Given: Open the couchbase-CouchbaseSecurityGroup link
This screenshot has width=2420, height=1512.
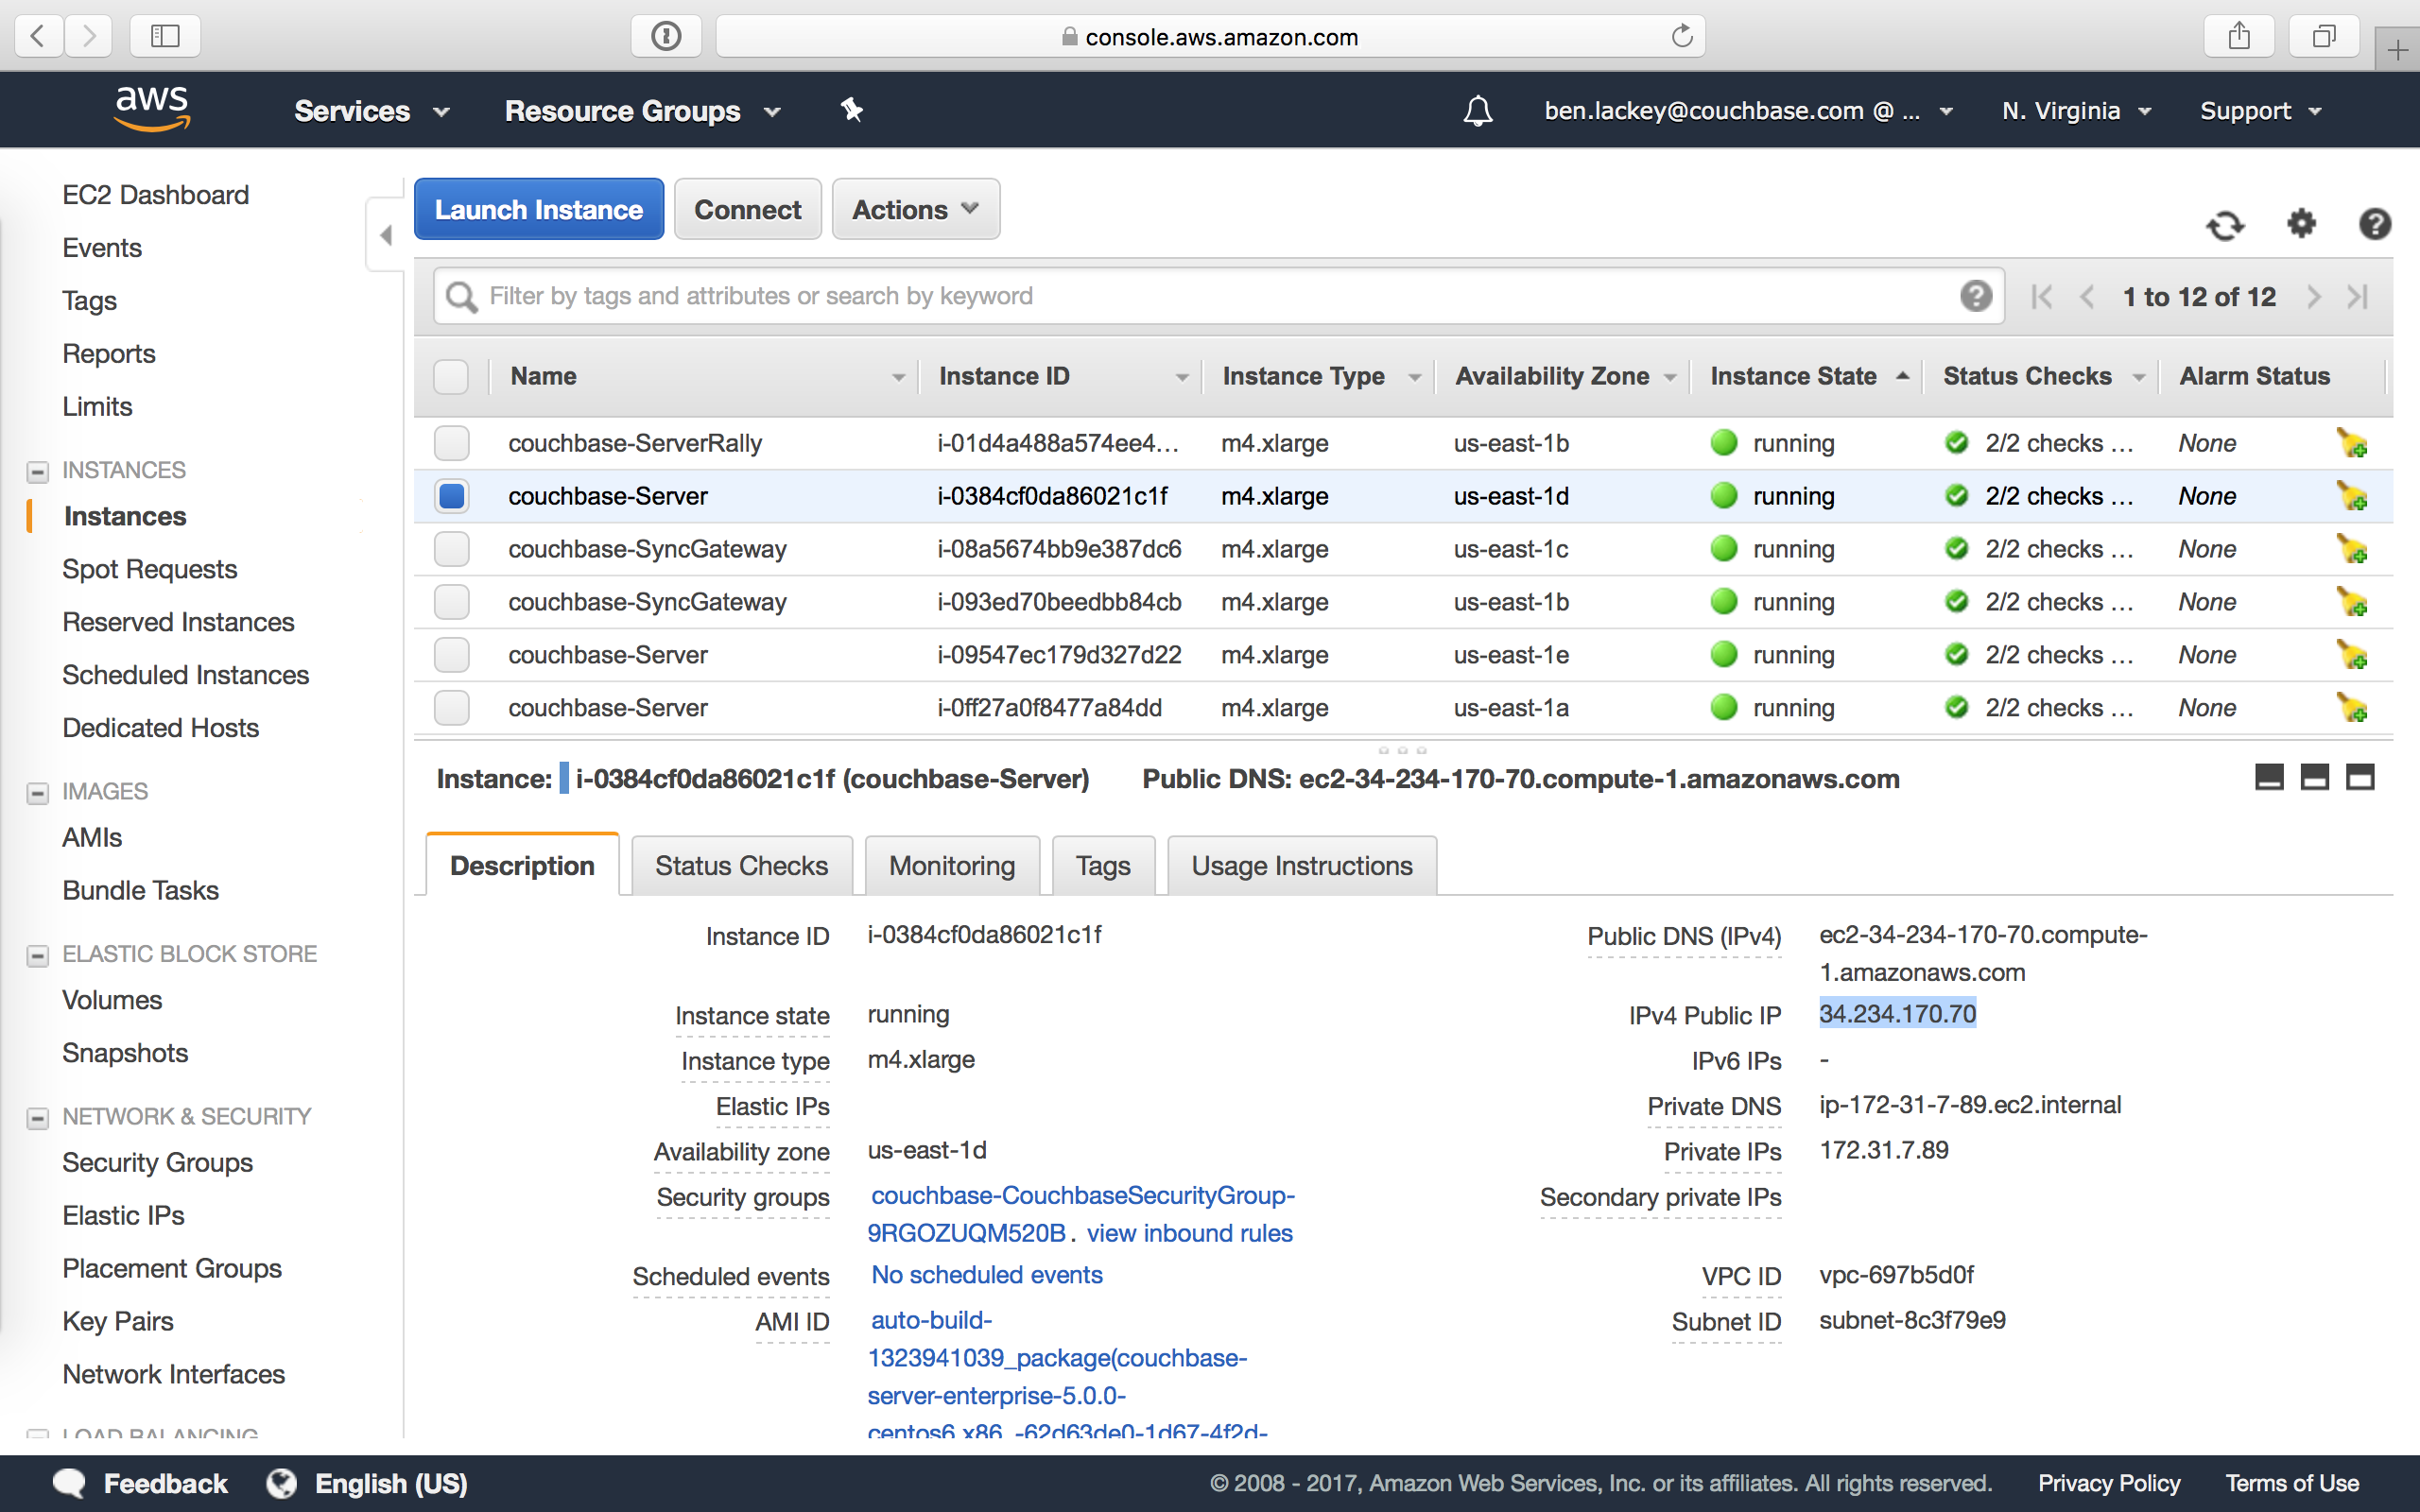Looking at the screenshot, I should pos(1082,1214).
